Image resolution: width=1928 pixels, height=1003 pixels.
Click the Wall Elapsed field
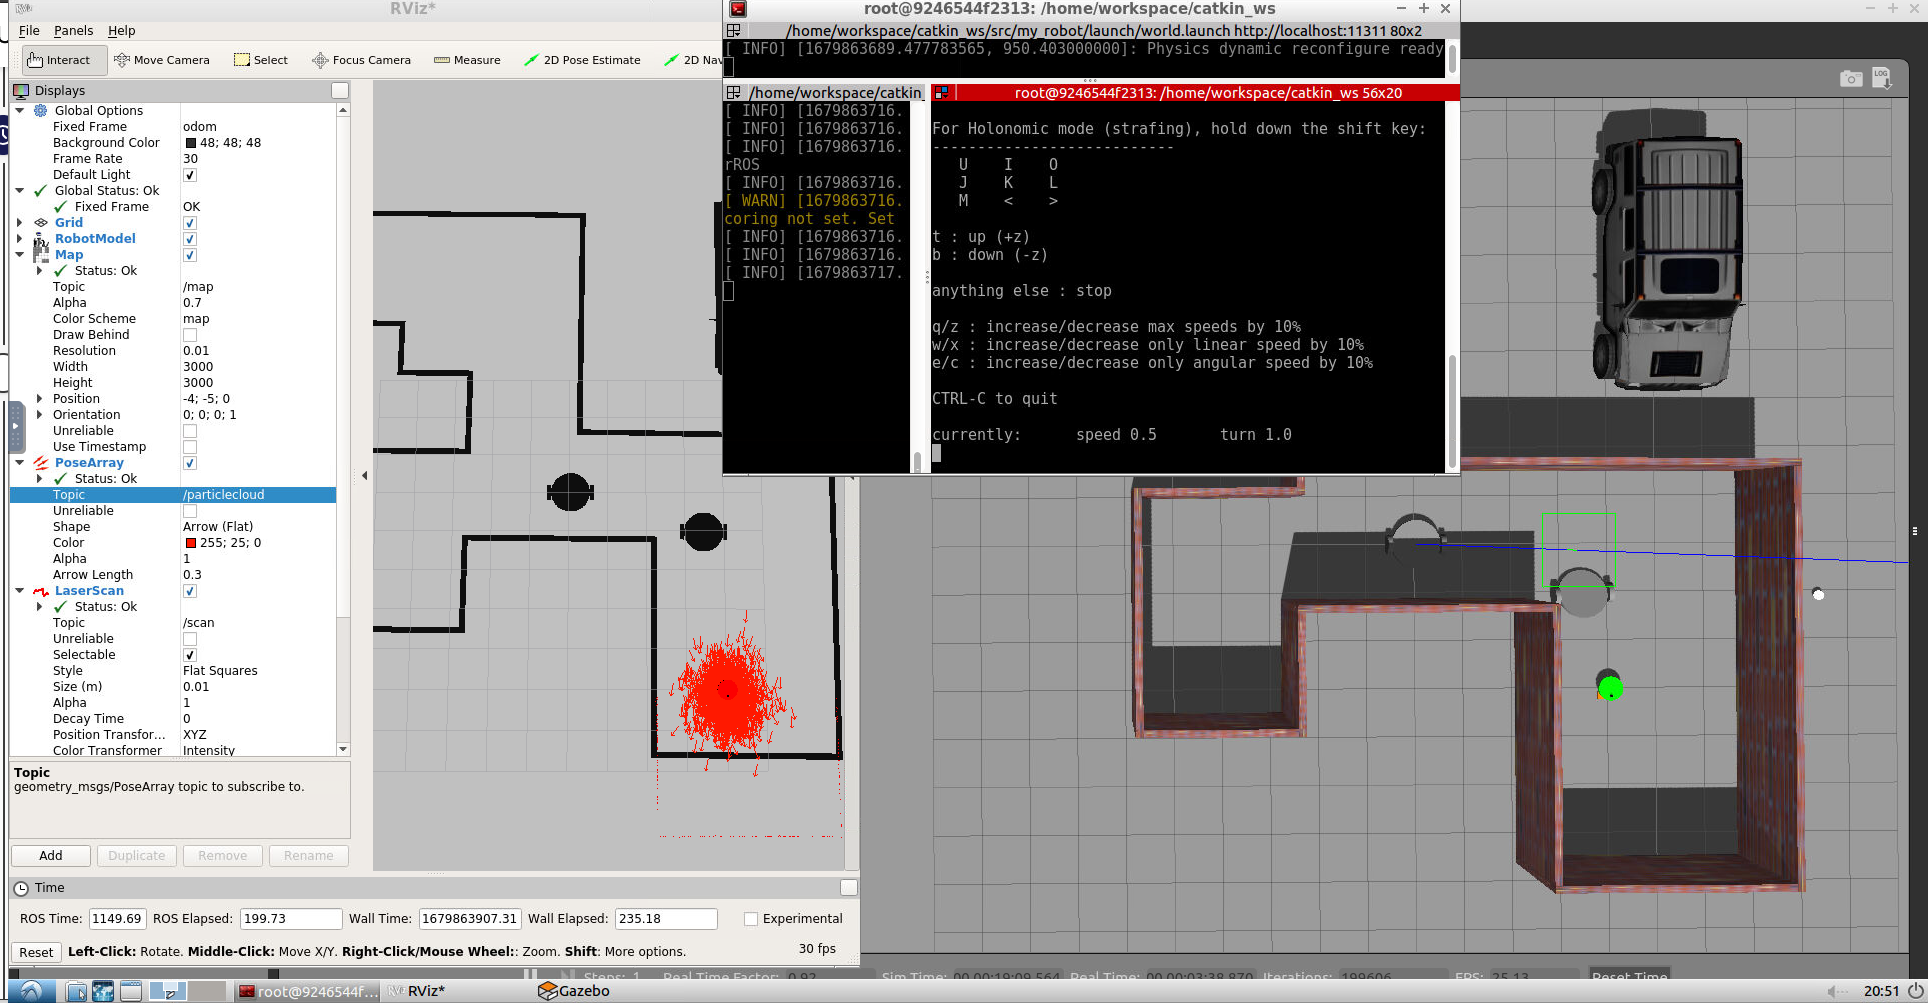[x=665, y=919]
